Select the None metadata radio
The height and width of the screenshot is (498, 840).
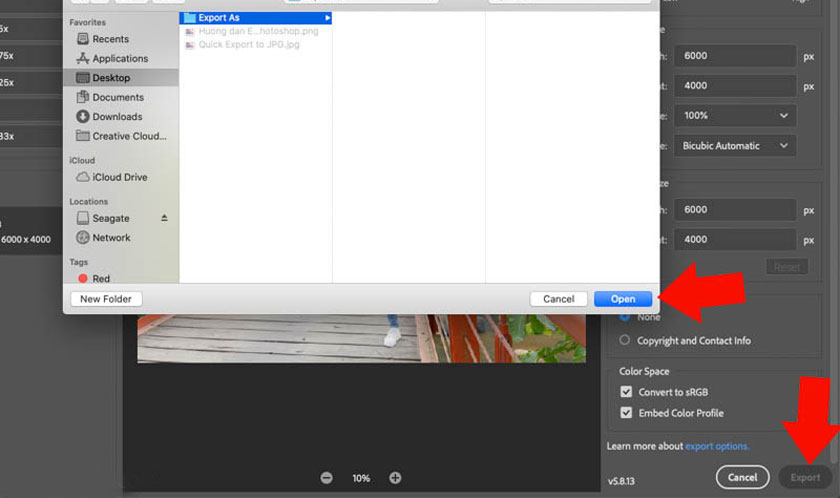625,316
